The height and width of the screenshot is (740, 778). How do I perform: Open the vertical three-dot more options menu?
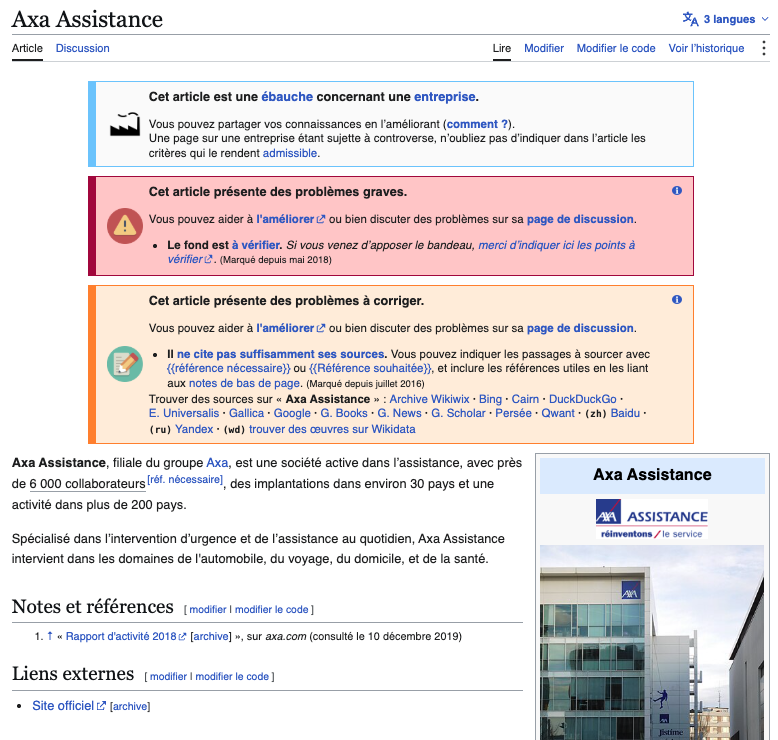click(764, 48)
